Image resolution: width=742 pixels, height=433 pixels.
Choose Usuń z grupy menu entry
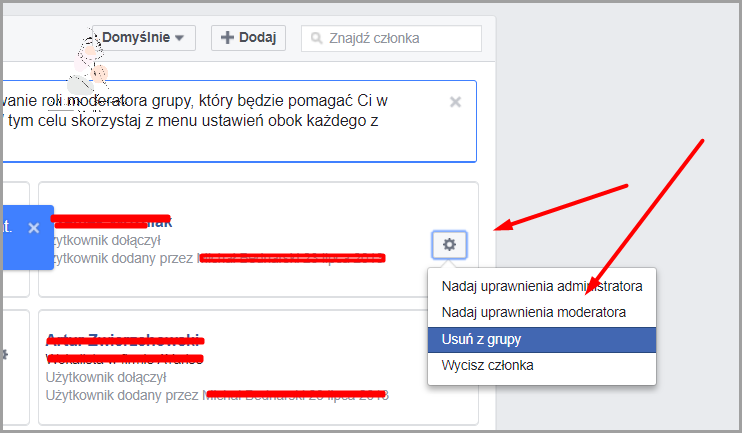(x=542, y=339)
